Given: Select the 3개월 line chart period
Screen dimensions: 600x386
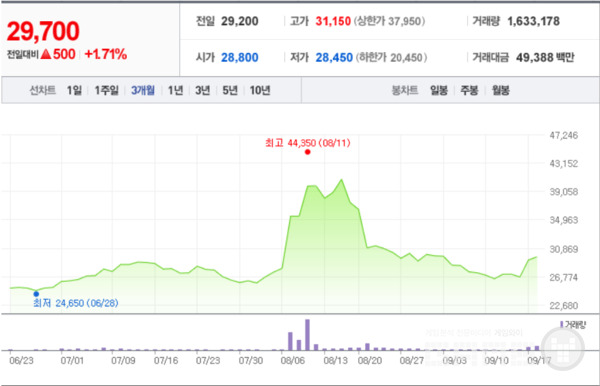Looking at the screenshot, I should [x=143, y=91].
